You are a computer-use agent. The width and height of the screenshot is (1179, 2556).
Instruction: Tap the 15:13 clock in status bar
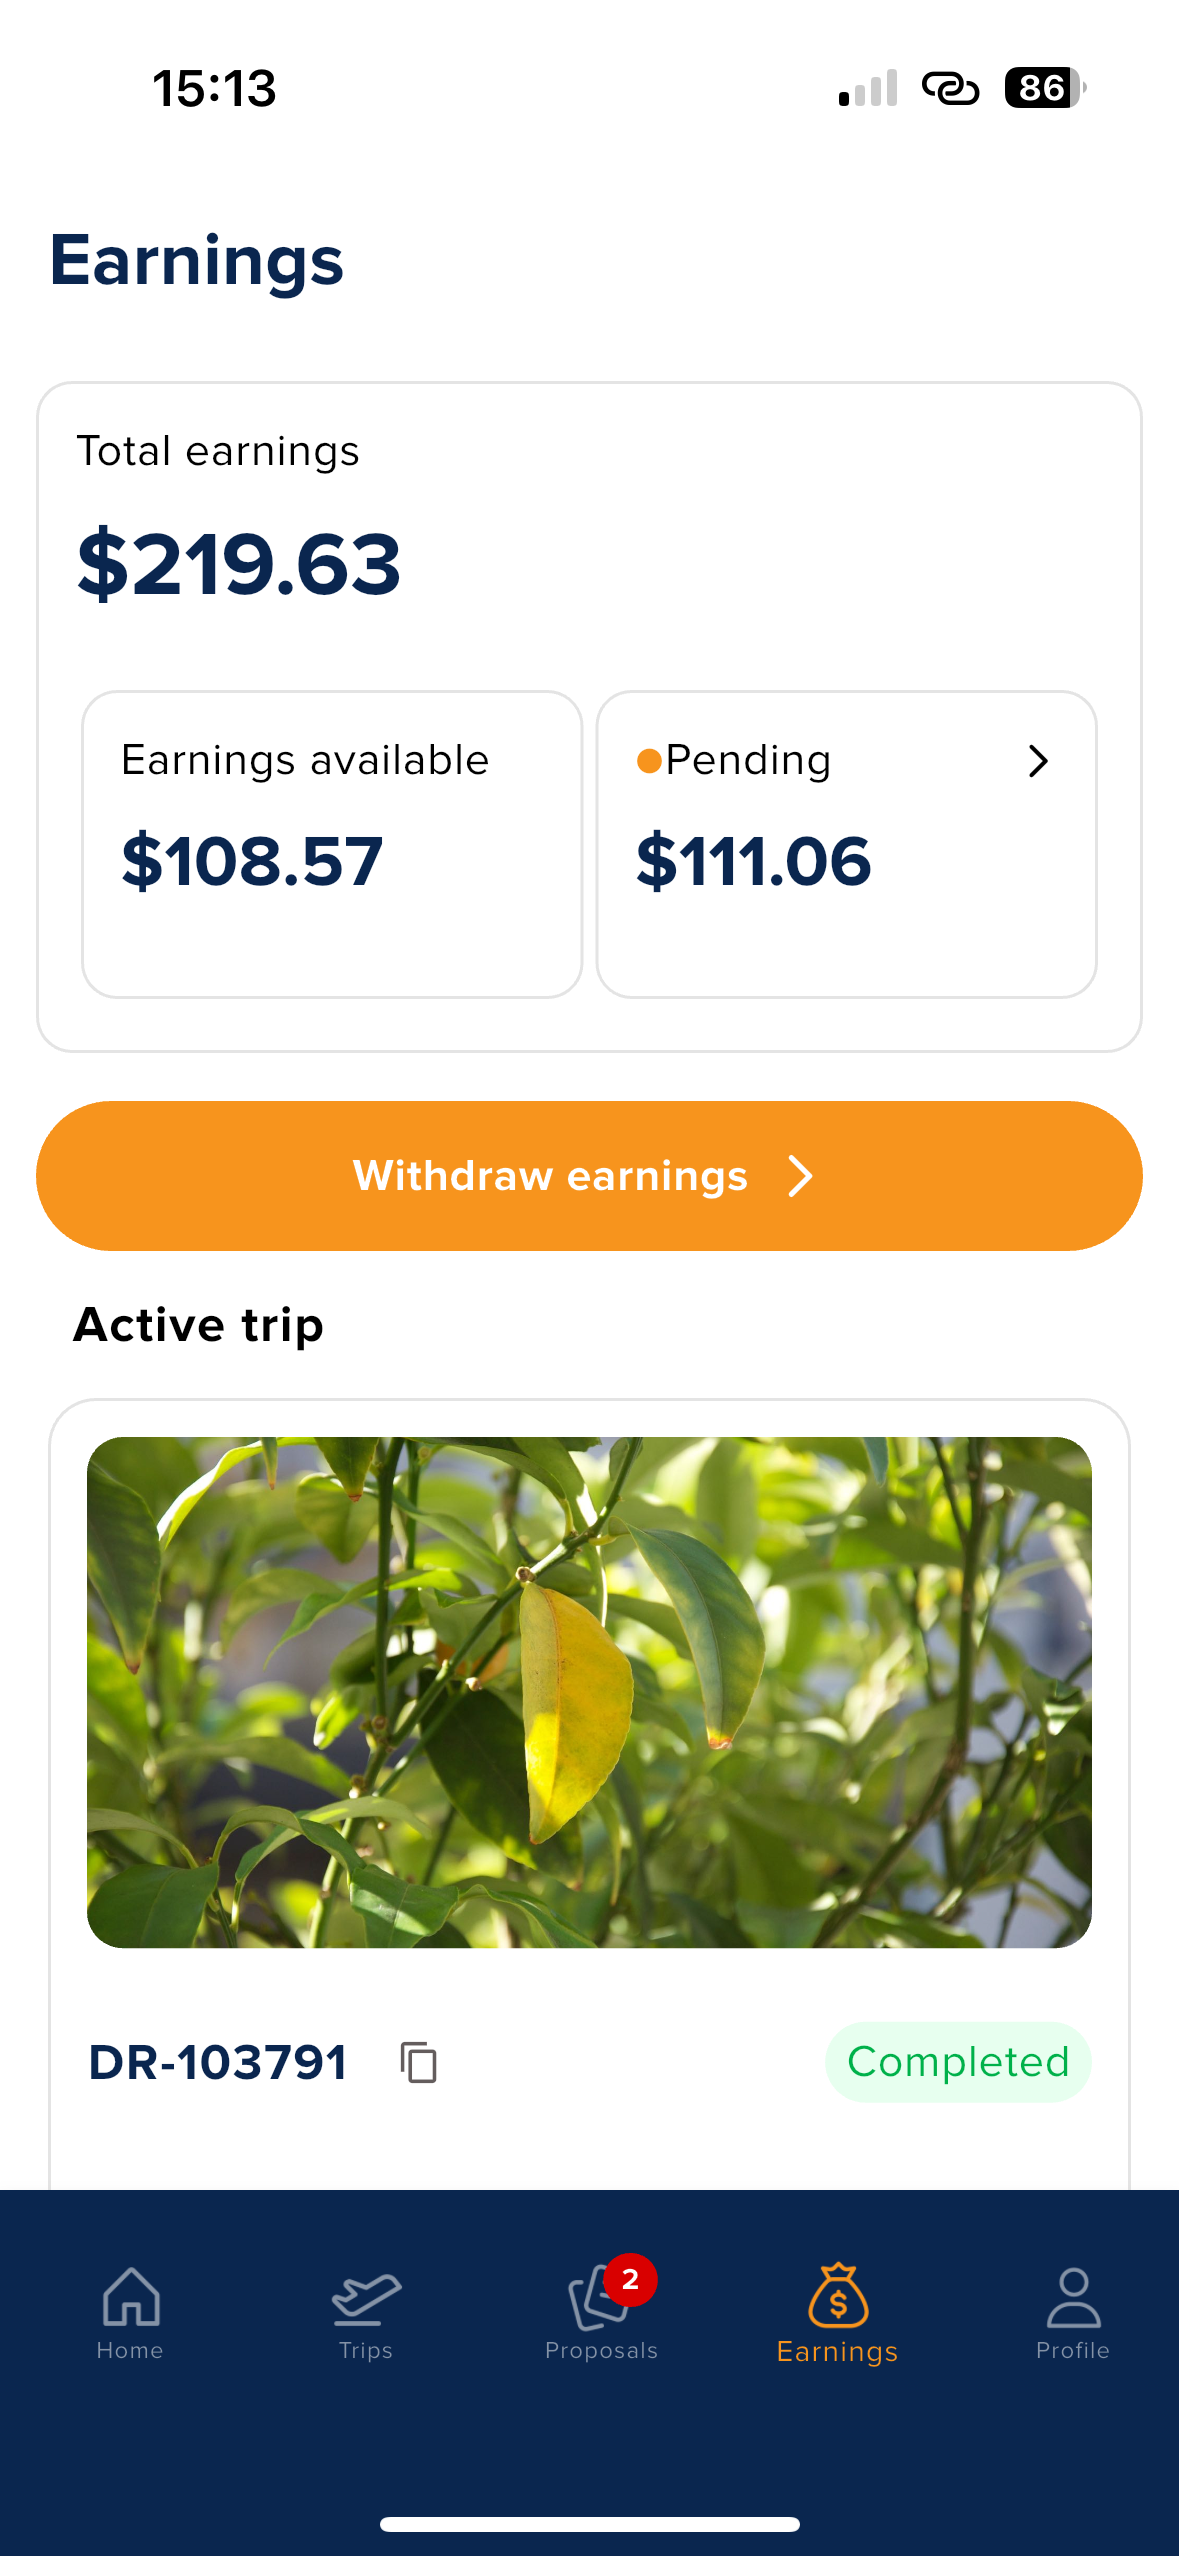[x=214, y=88]
